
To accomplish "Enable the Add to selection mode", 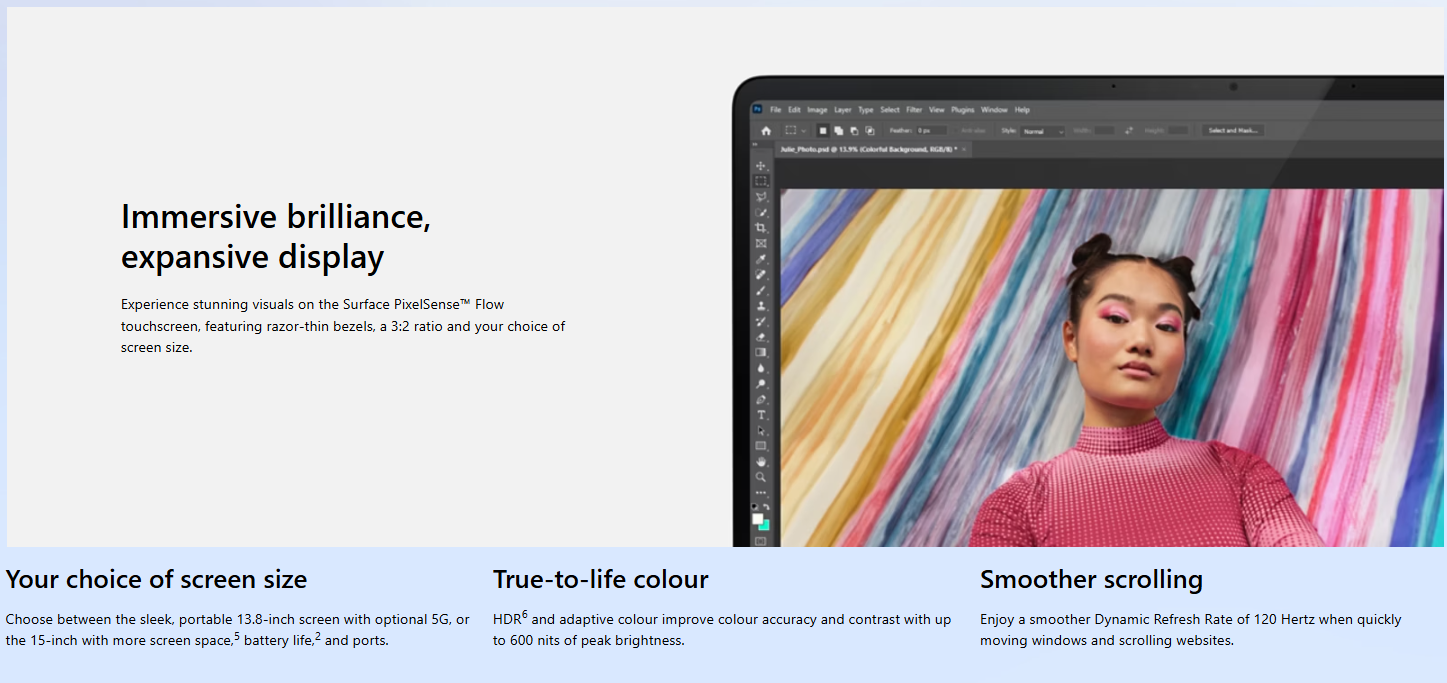I will pos(839,131).
